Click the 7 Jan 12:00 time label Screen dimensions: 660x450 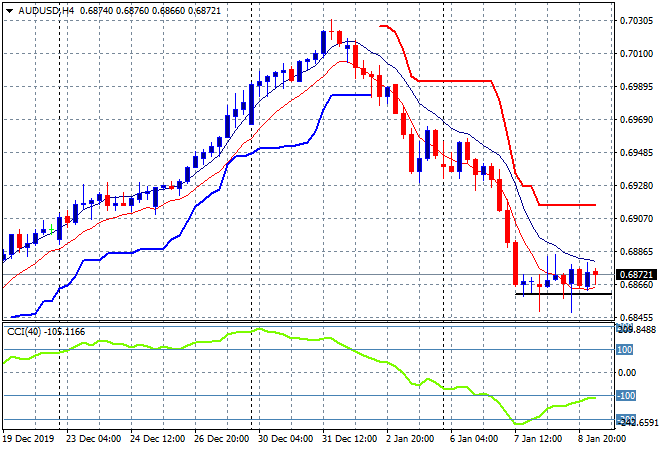pos(538,439)
